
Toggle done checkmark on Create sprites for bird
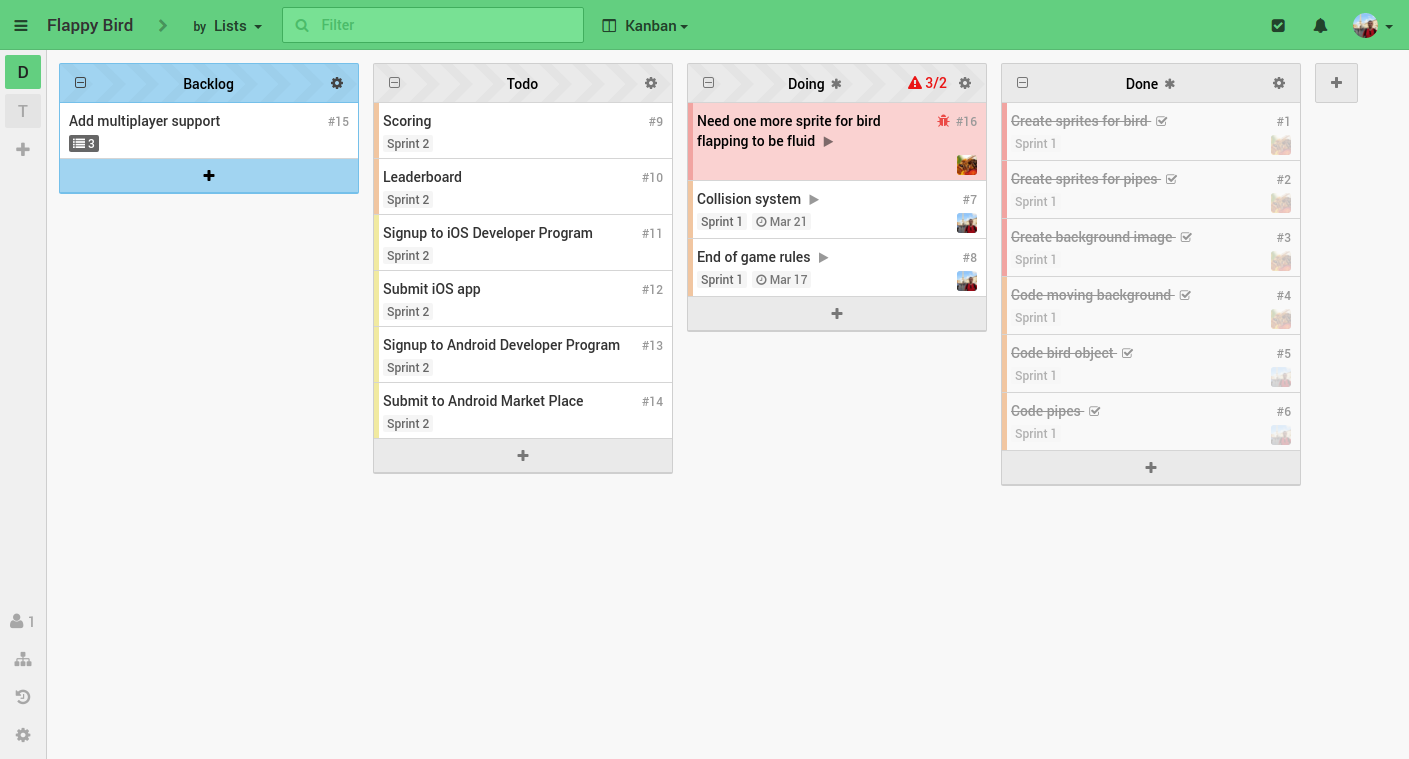pos(1162,121)
